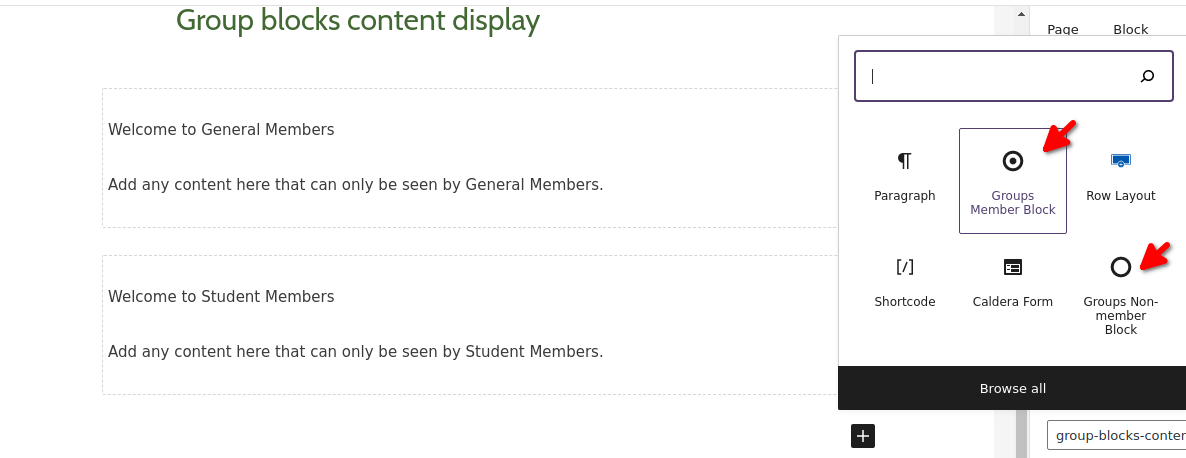Select paragraph about General Members content
Viewport: 1186px width, 458px height.
[x=355, y=184]
